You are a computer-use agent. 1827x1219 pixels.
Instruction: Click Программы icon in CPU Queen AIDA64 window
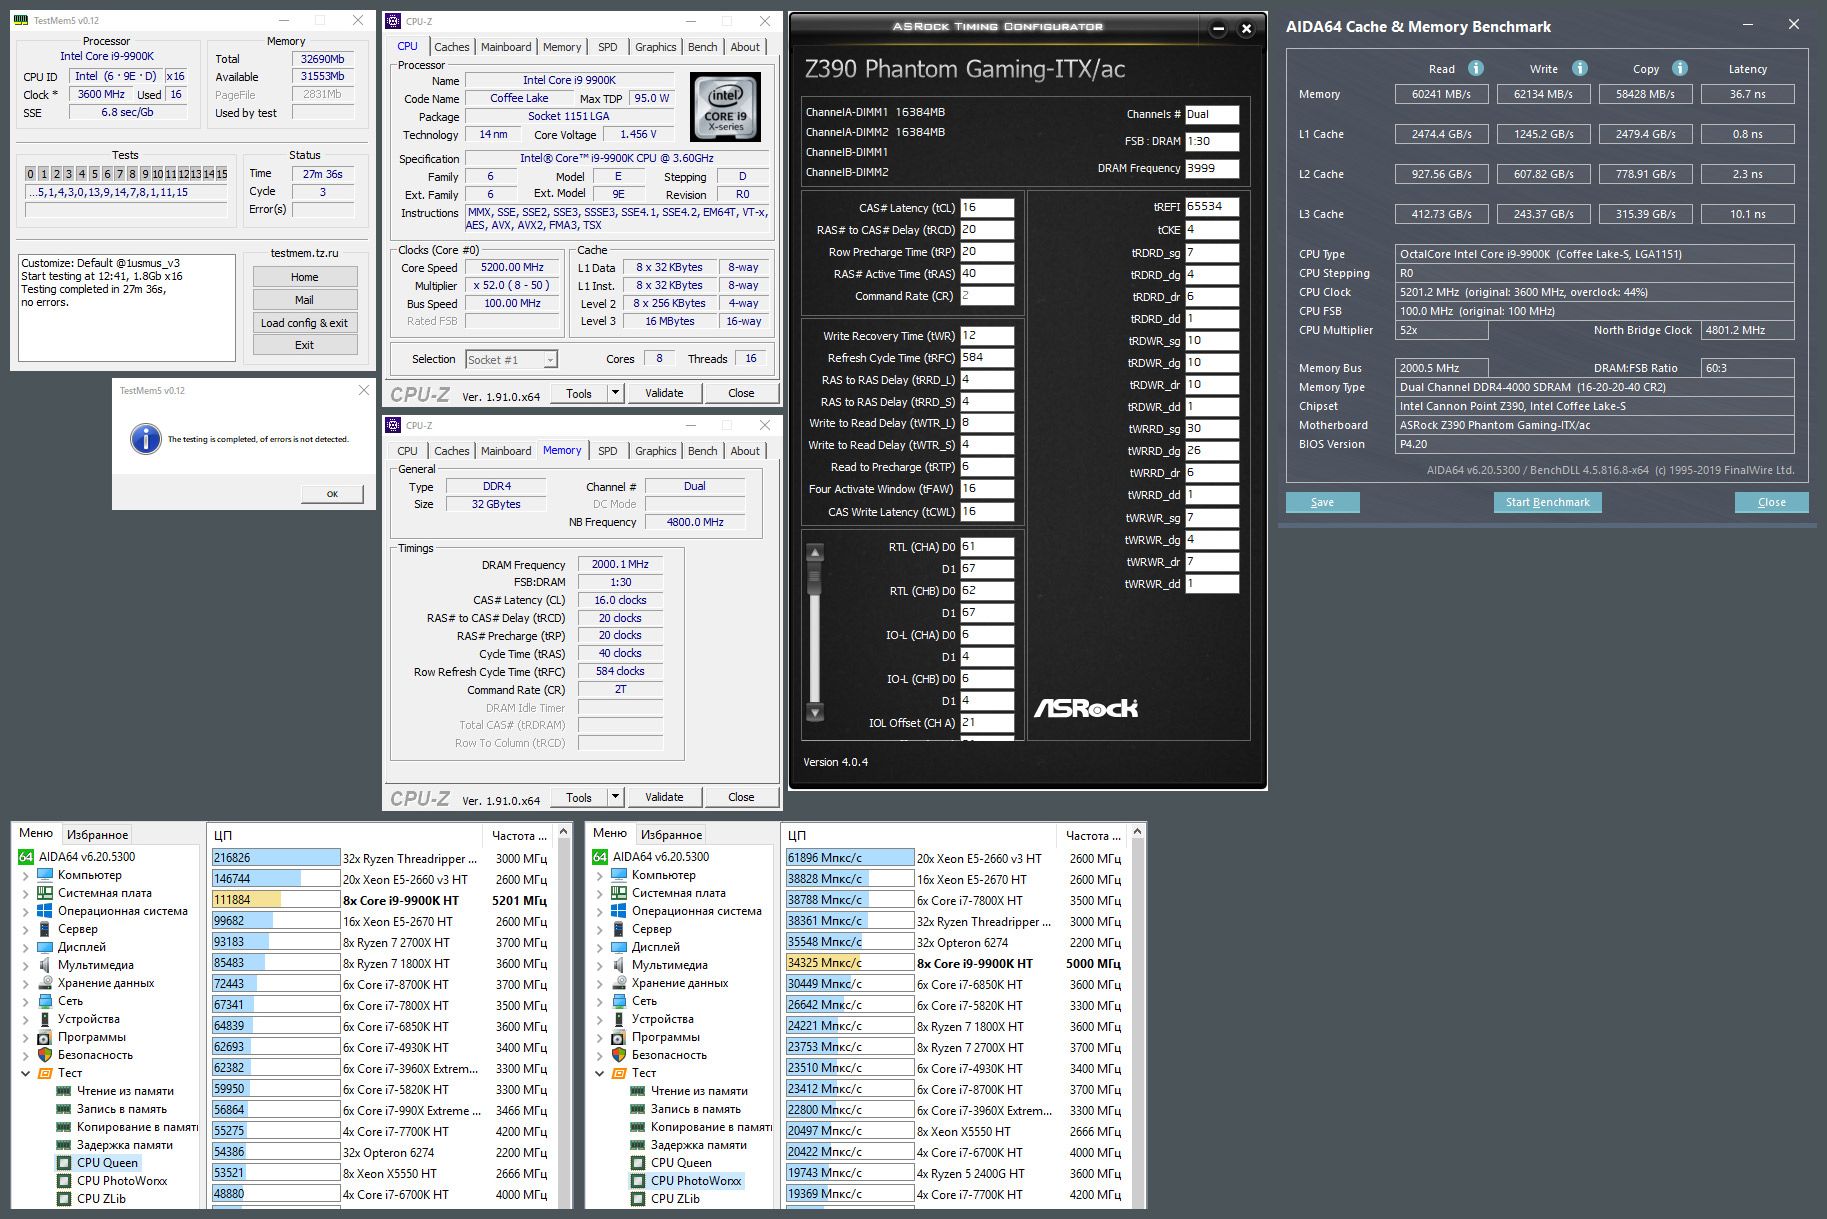(x=45, y=1037)
